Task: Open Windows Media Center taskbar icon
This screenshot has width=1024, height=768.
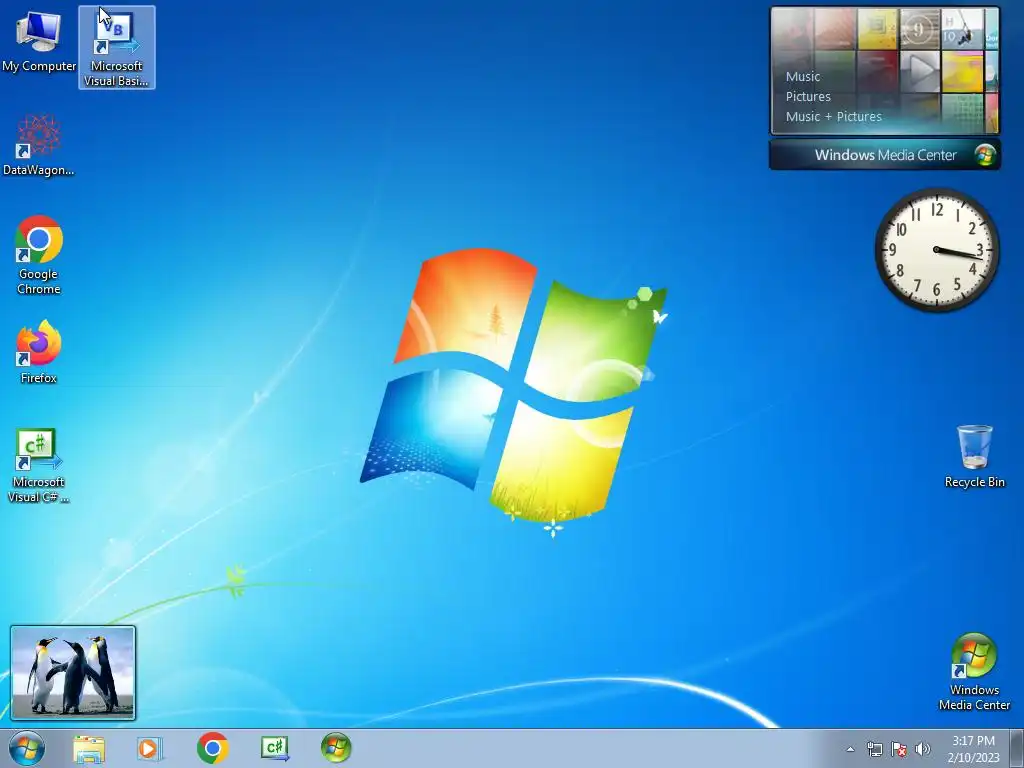Action: (x=336, y=748)
